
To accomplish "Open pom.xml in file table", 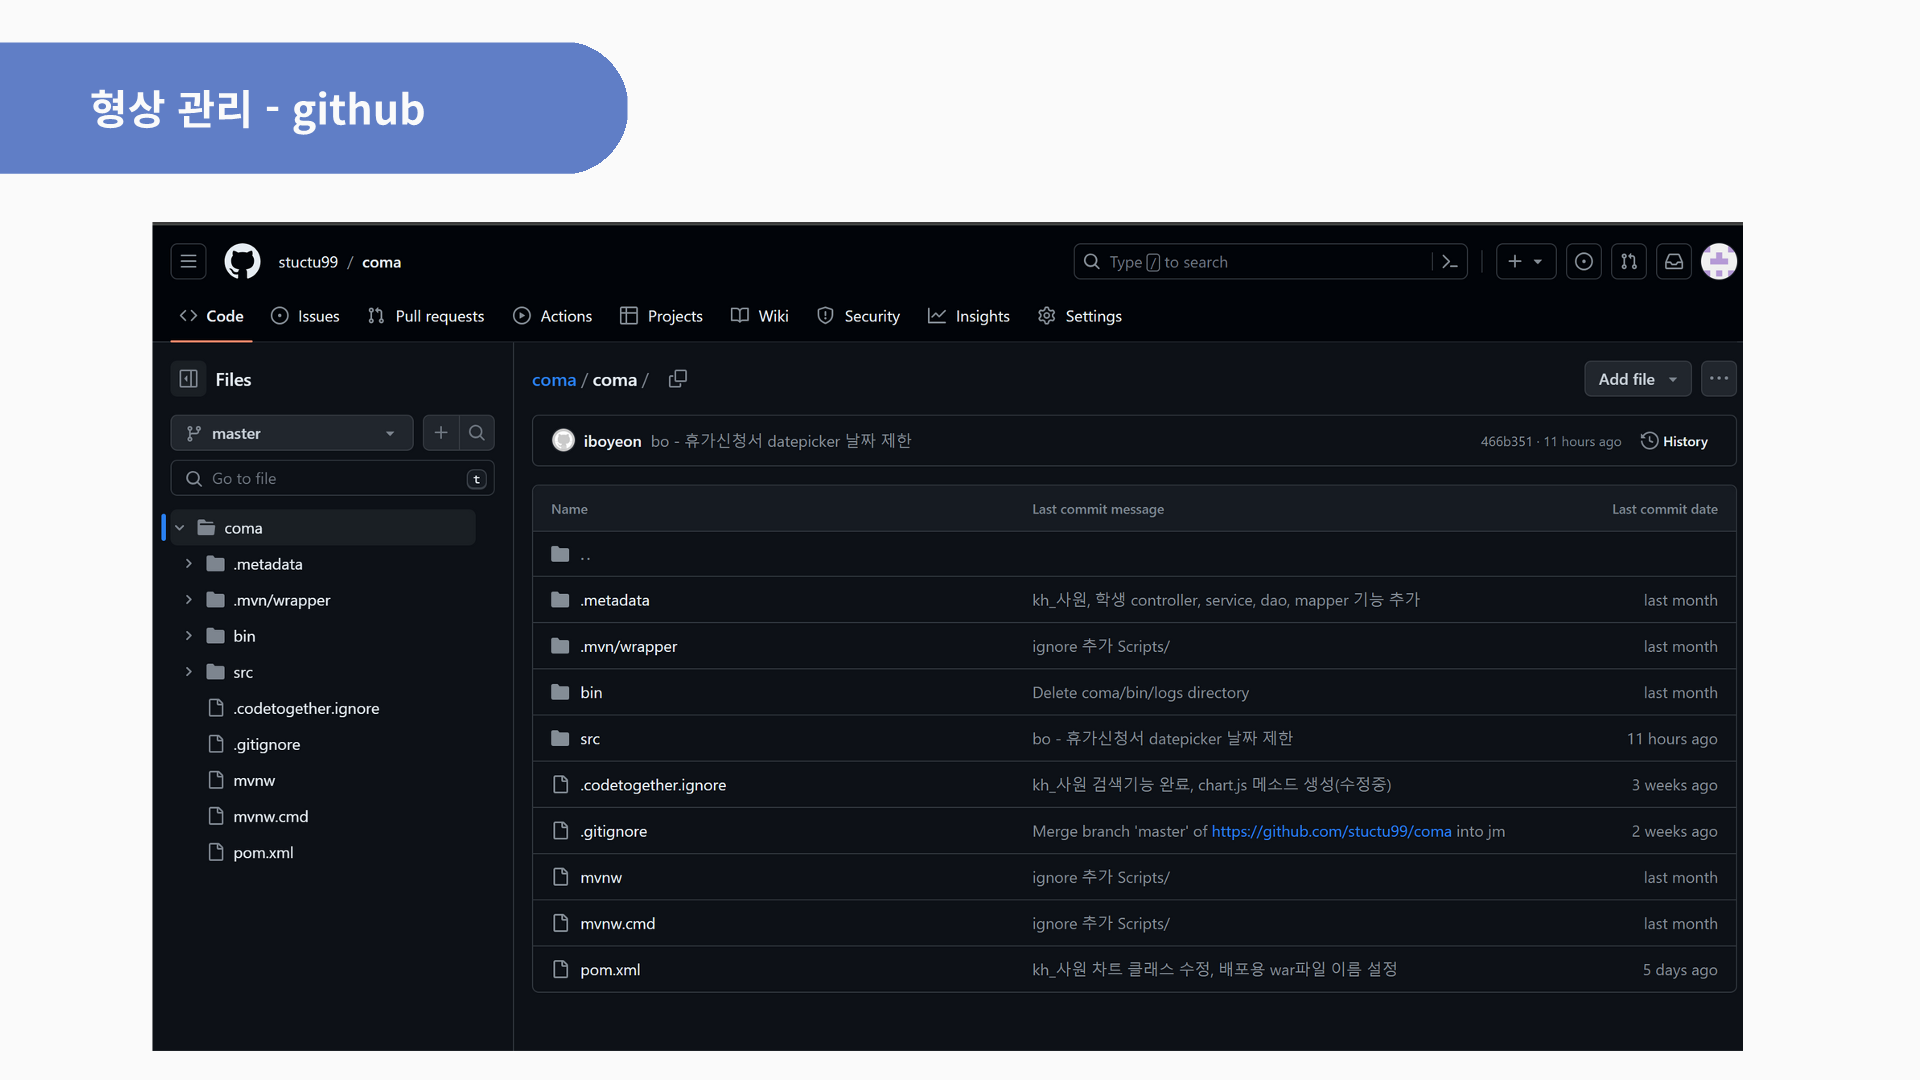I will coord(610,969).
